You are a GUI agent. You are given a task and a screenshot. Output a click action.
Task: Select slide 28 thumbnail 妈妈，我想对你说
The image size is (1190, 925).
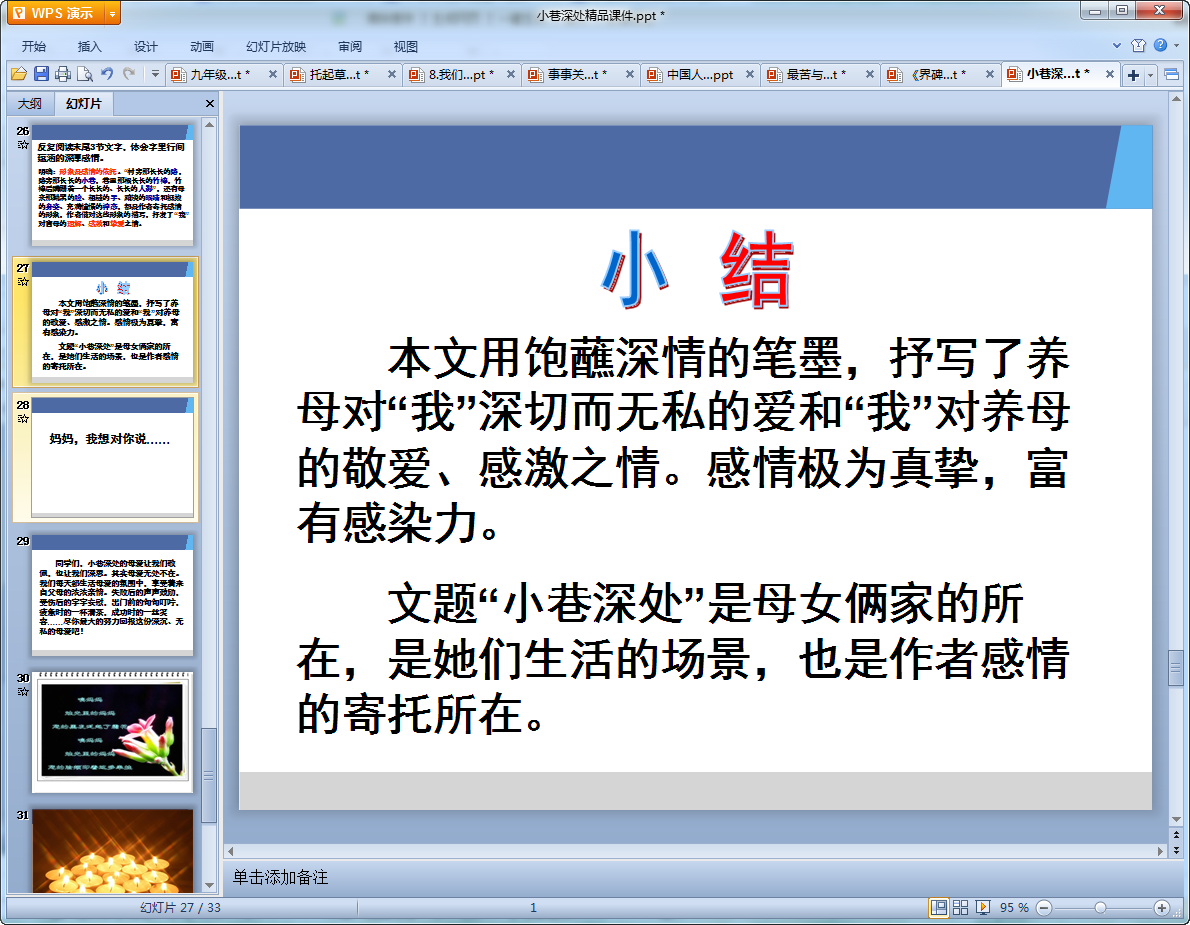tap(112, 458)
